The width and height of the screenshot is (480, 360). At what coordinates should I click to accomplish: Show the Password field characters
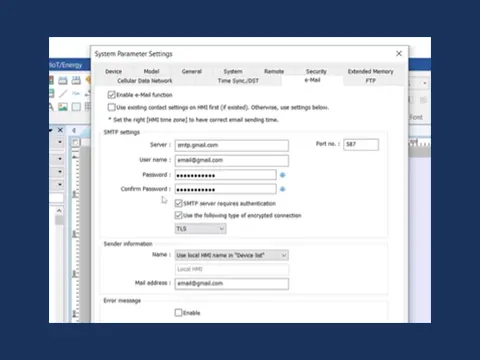(x=282, y=175)
